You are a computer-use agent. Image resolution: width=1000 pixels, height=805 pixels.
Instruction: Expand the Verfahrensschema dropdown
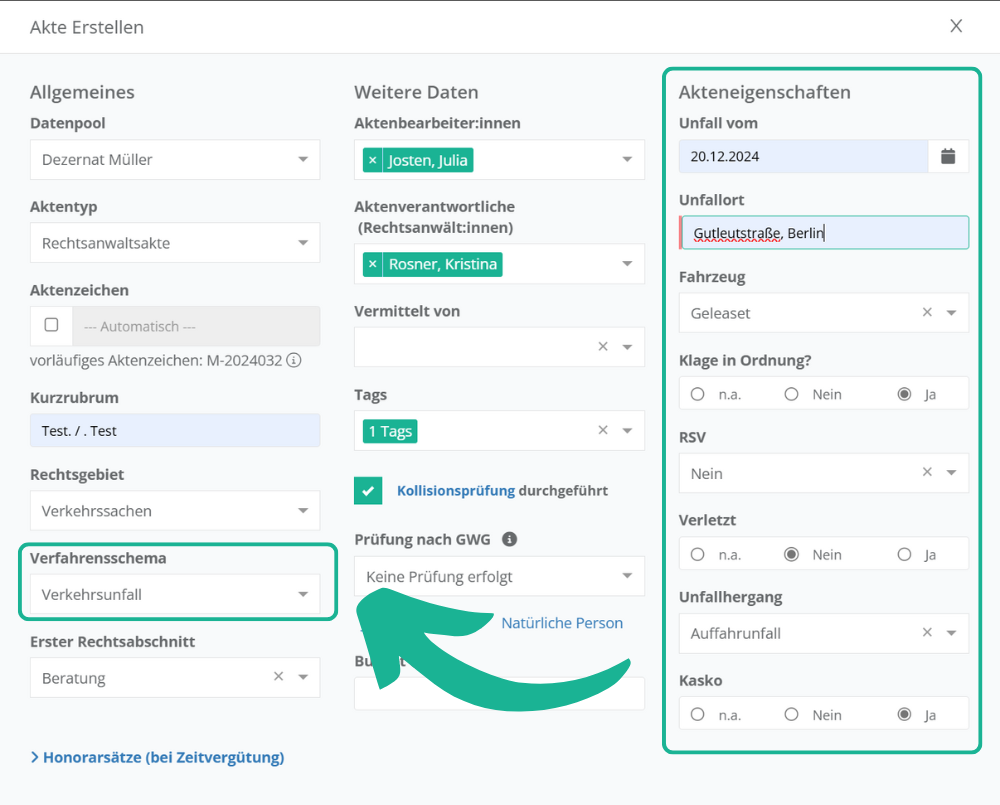(303, 595)
